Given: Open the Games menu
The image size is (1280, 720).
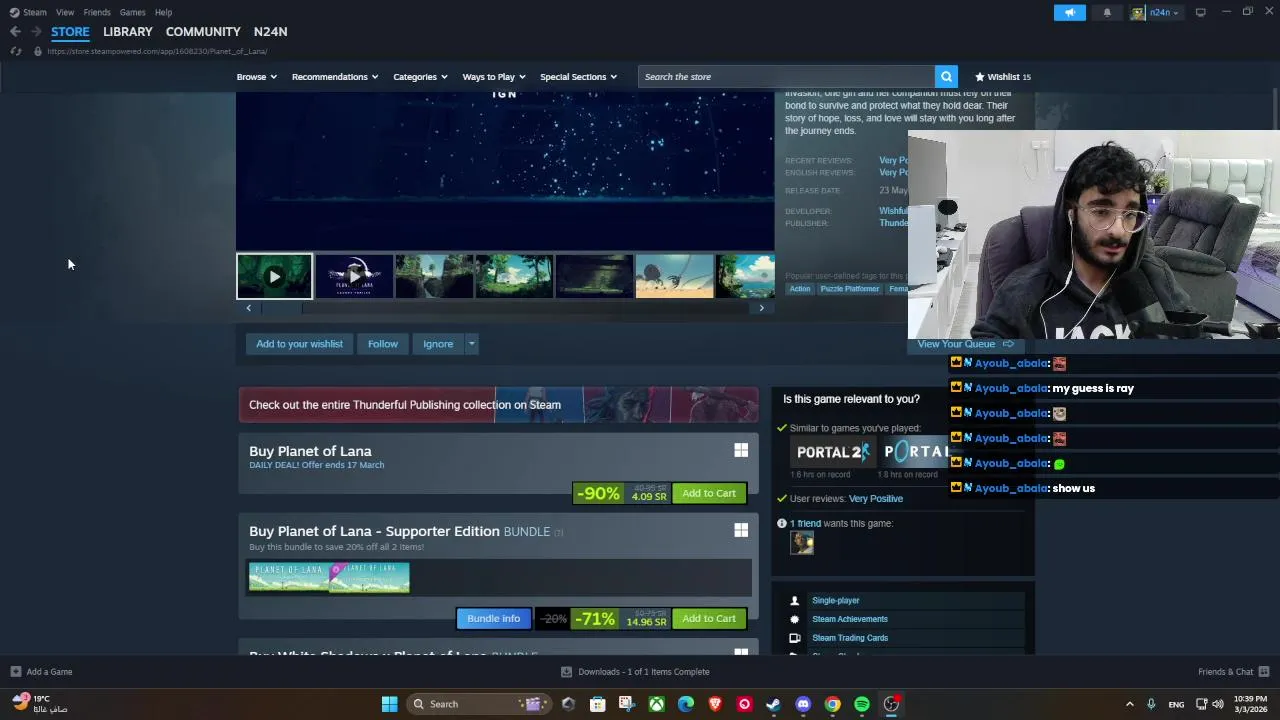Looking at the screenshot, I should pos(133,12).
